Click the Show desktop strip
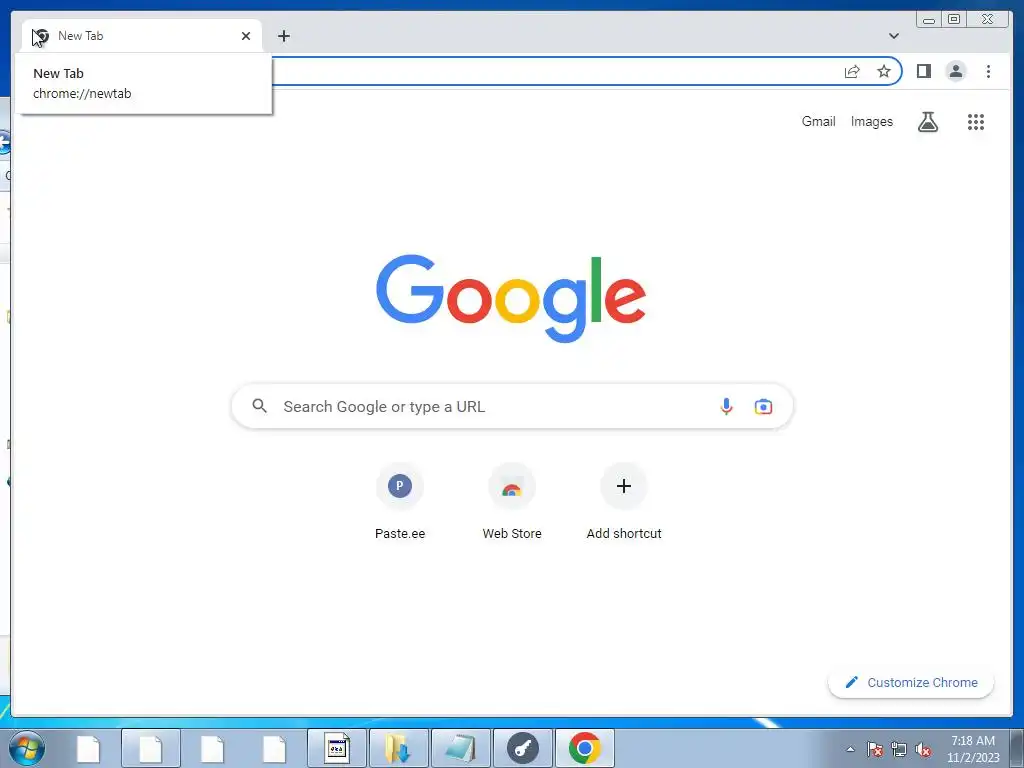The height and width of the screenshot is (768, 1024). 1017,749
